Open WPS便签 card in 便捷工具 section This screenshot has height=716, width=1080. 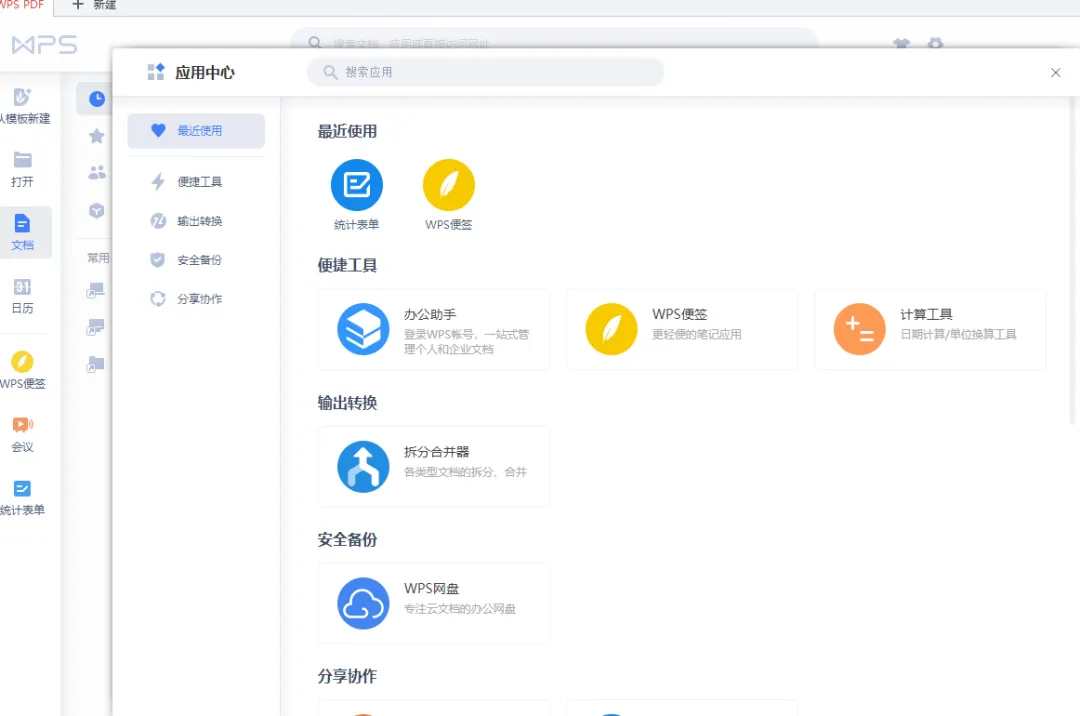click(682, 329)
